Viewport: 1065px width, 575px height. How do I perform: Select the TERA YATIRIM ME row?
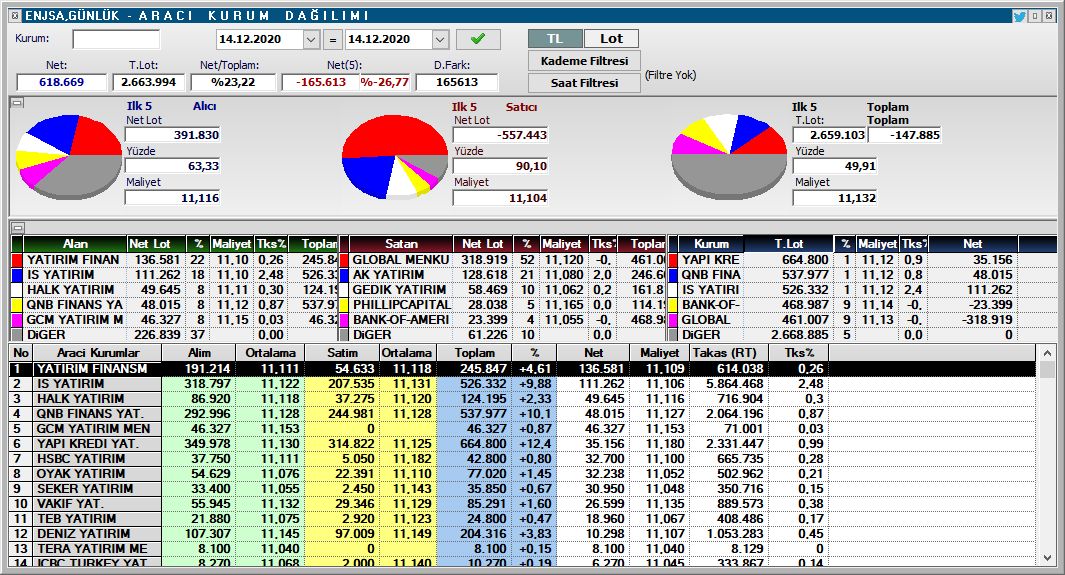(523, 548)
